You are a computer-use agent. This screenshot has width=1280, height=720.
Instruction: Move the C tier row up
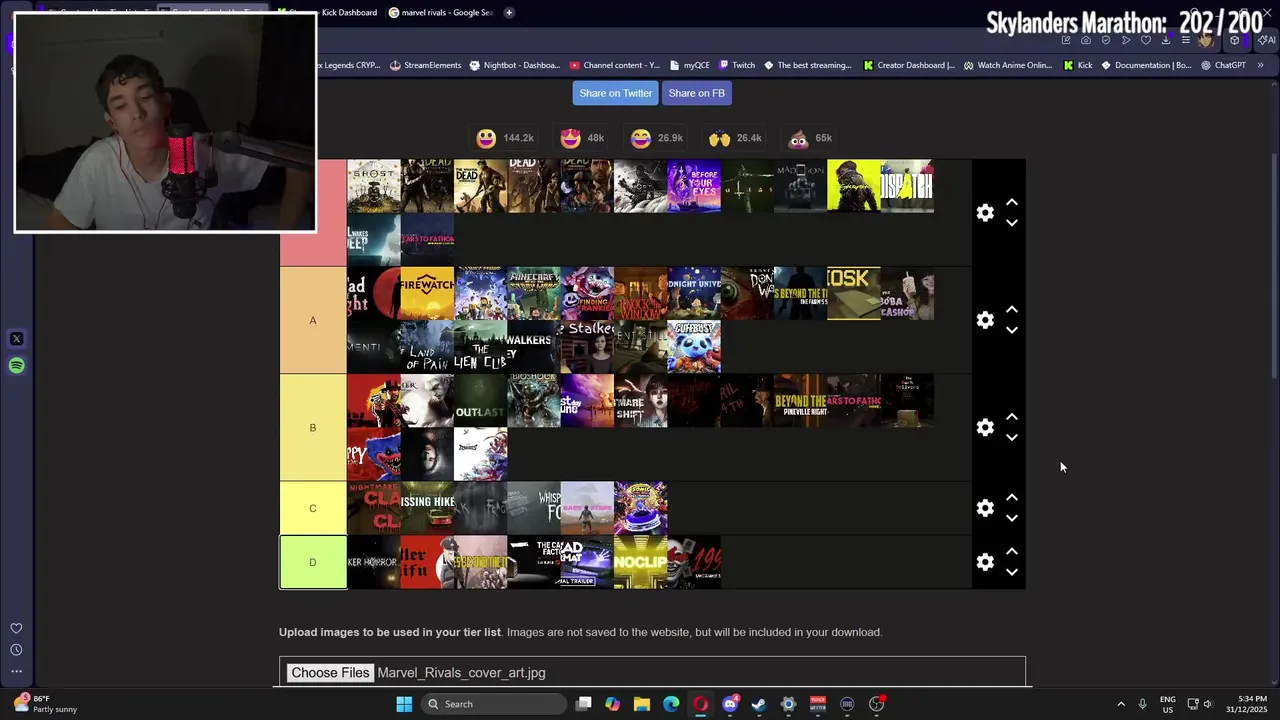pos(1012,497)
